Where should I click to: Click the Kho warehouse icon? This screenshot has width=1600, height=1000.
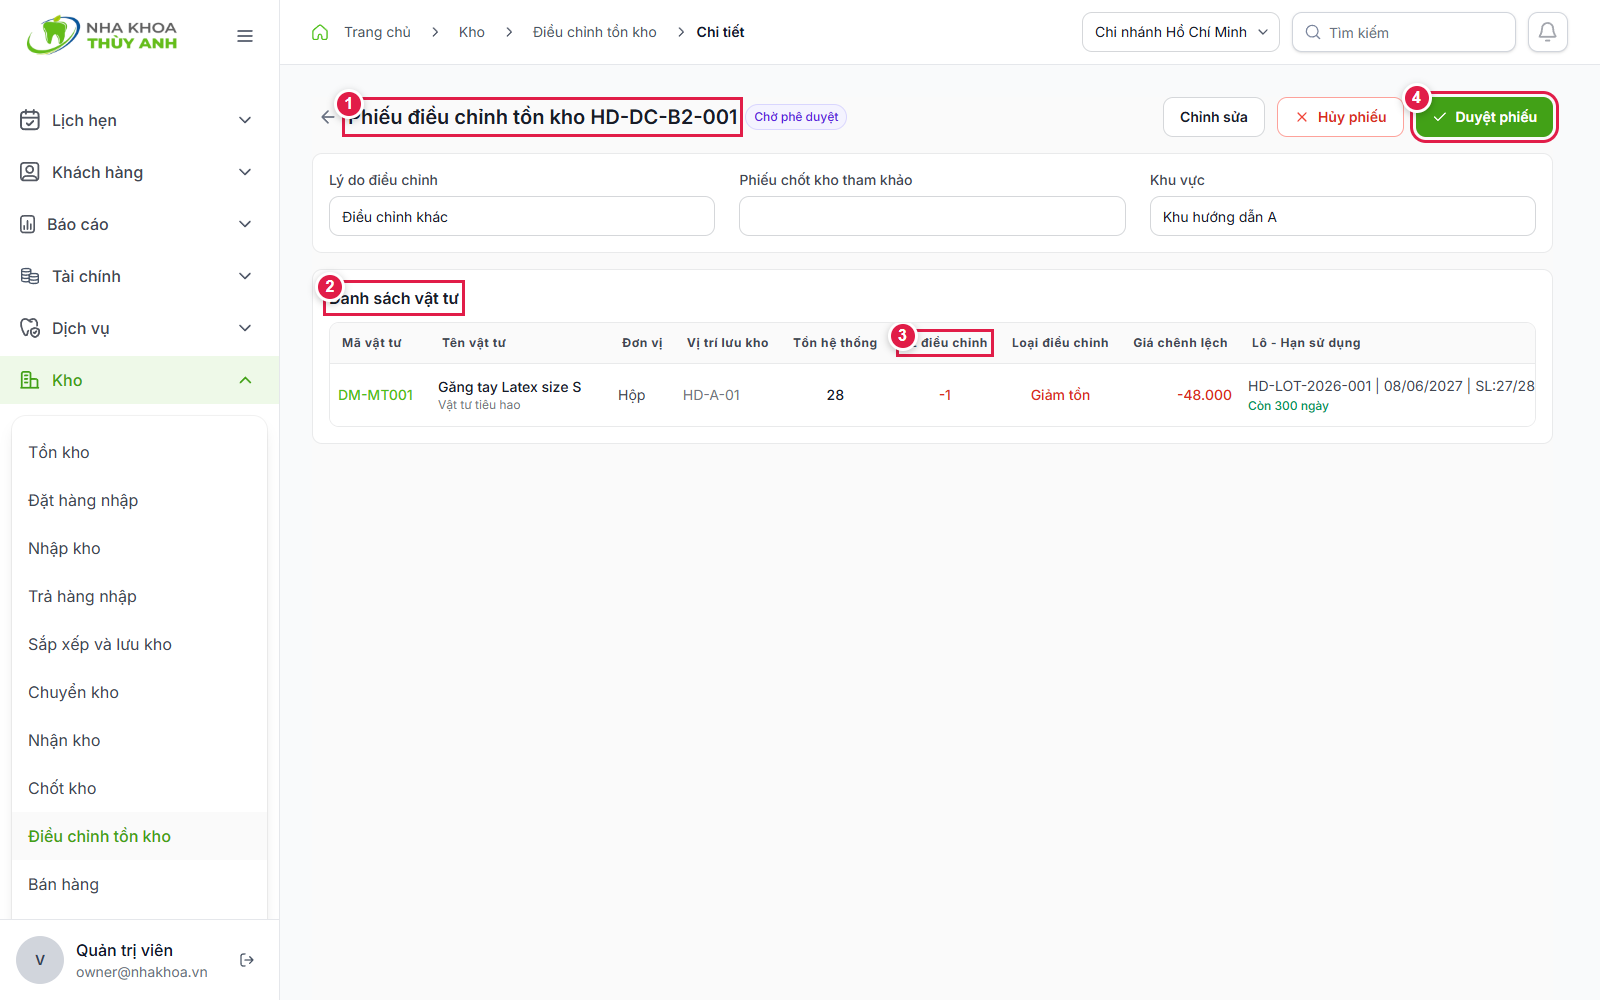tap(30, 380)
